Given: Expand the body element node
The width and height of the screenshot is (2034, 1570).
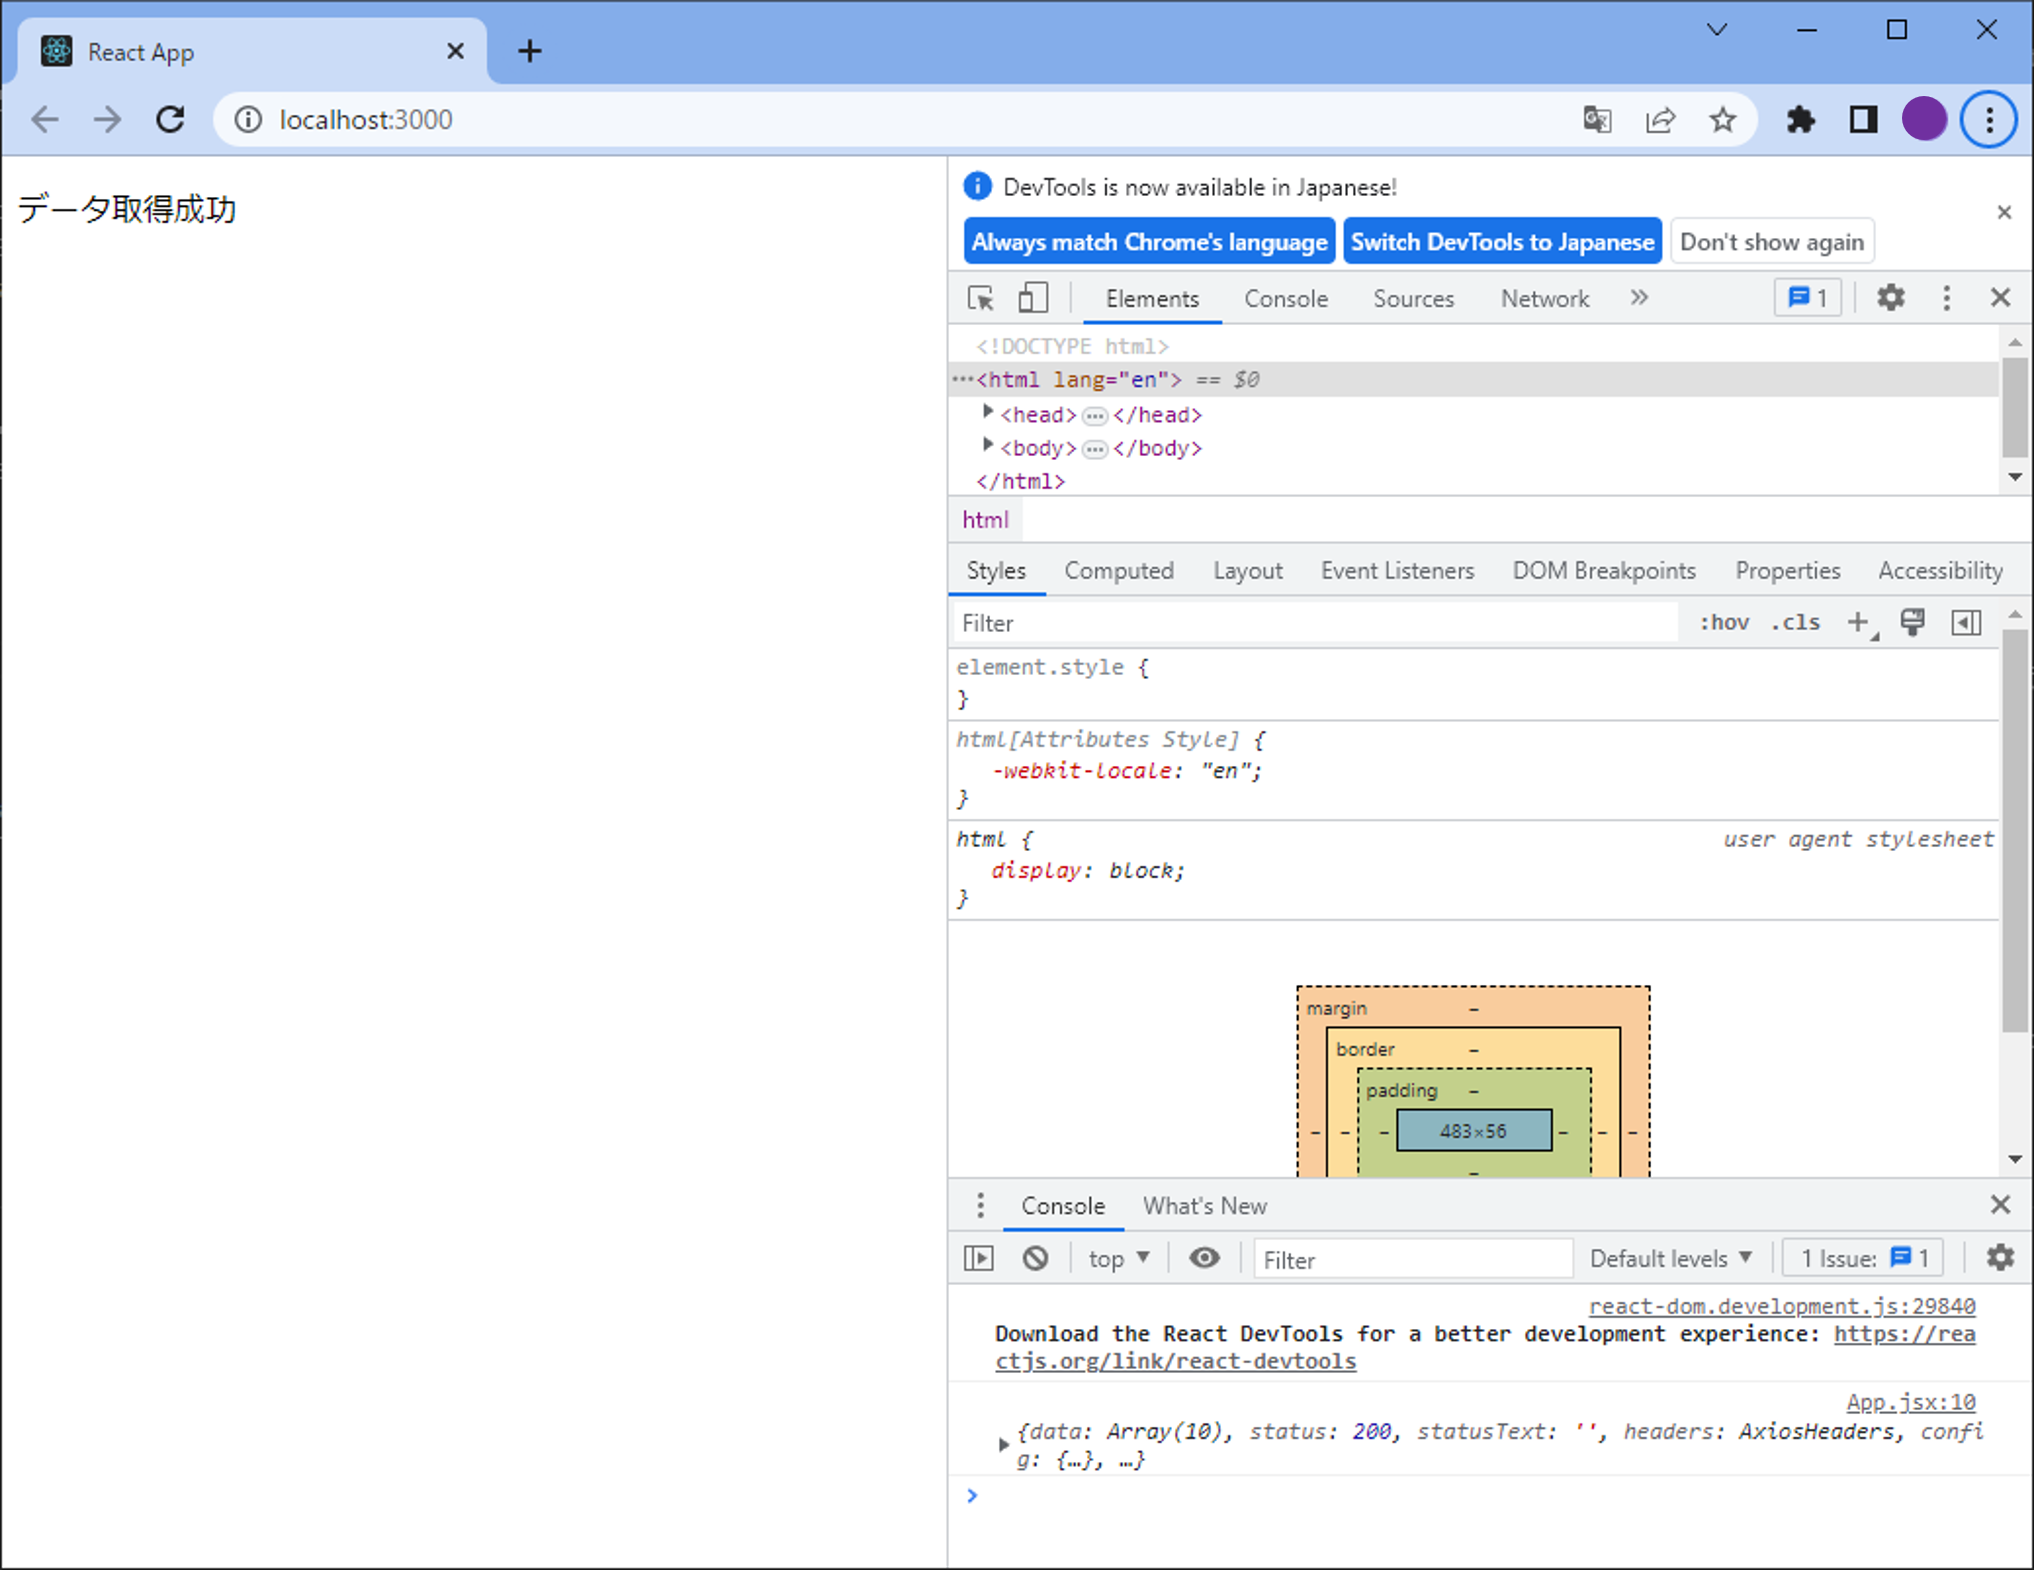Looking at the screenshot, I should tap(988, 445).
